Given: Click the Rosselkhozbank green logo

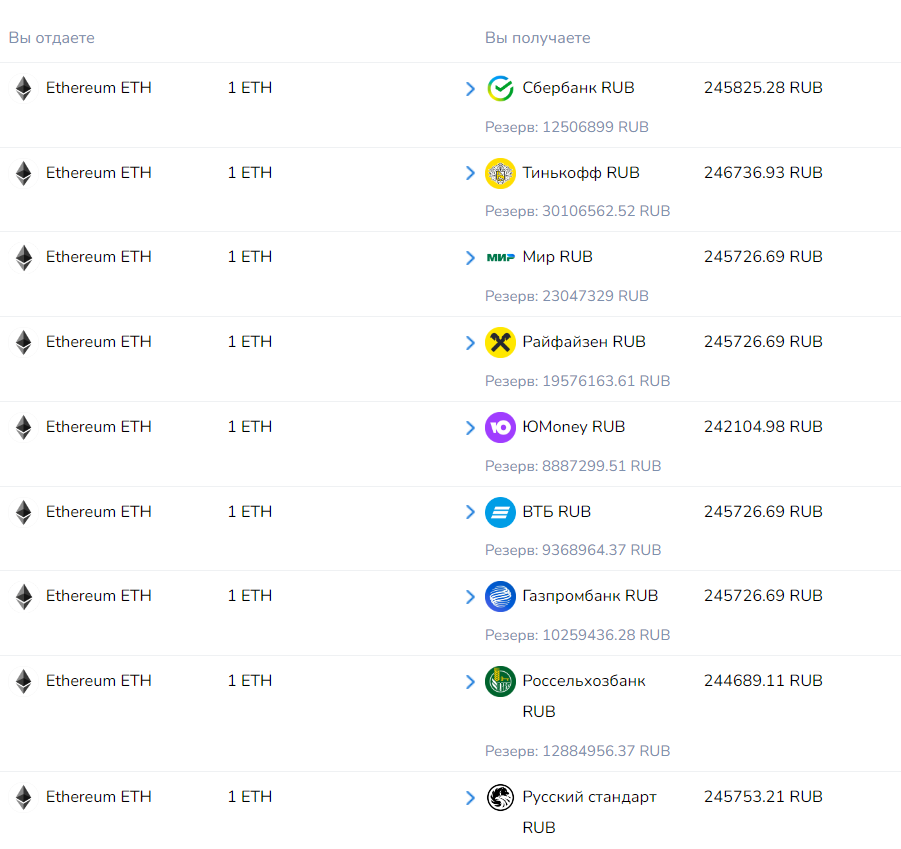Looking at the screenshot, I should 500,681.
